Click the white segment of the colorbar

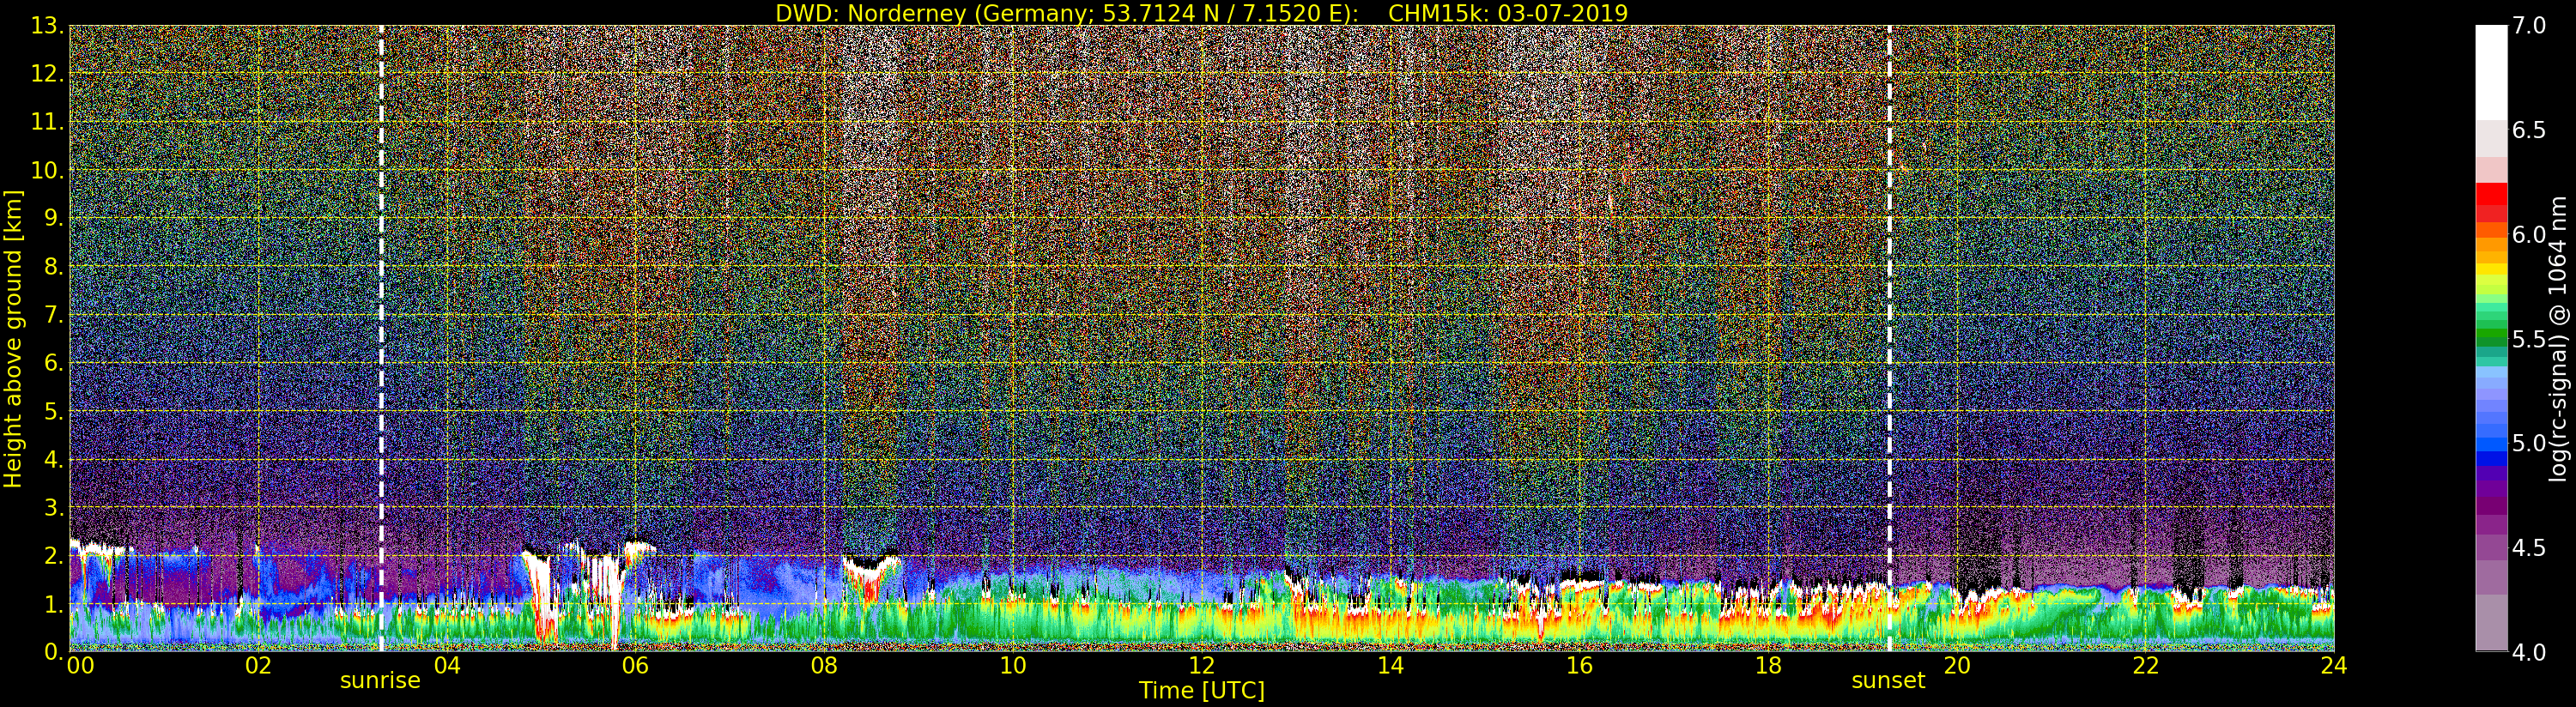[x=2491, y=72]
